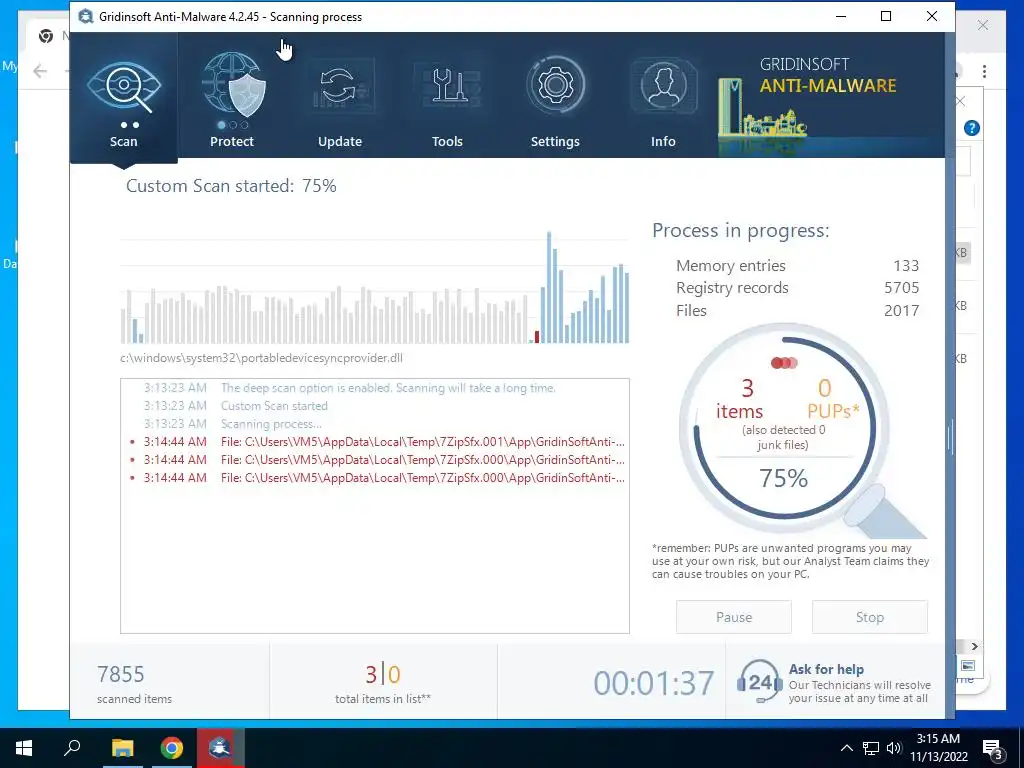
Task: Click the Update tab label
Action: (340, 141)
